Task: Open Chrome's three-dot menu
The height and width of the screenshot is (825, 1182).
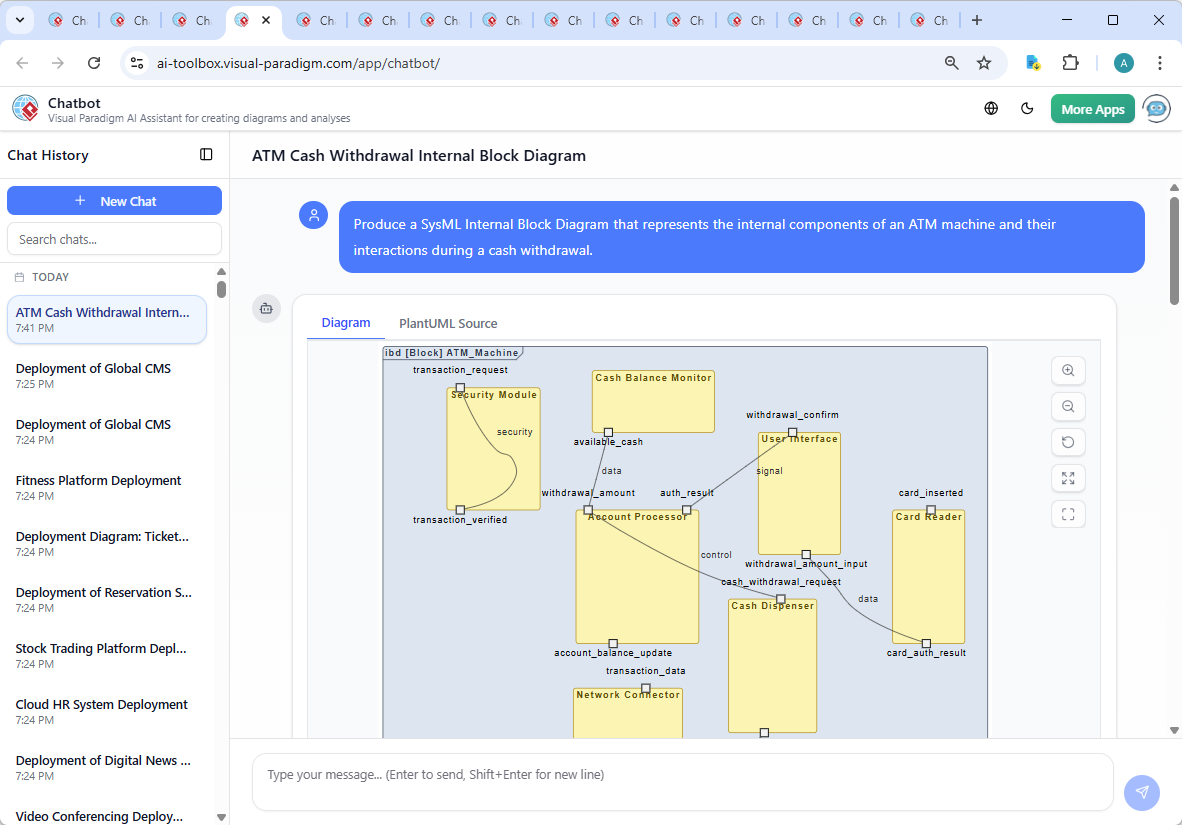Action: tap(1159, 62)
